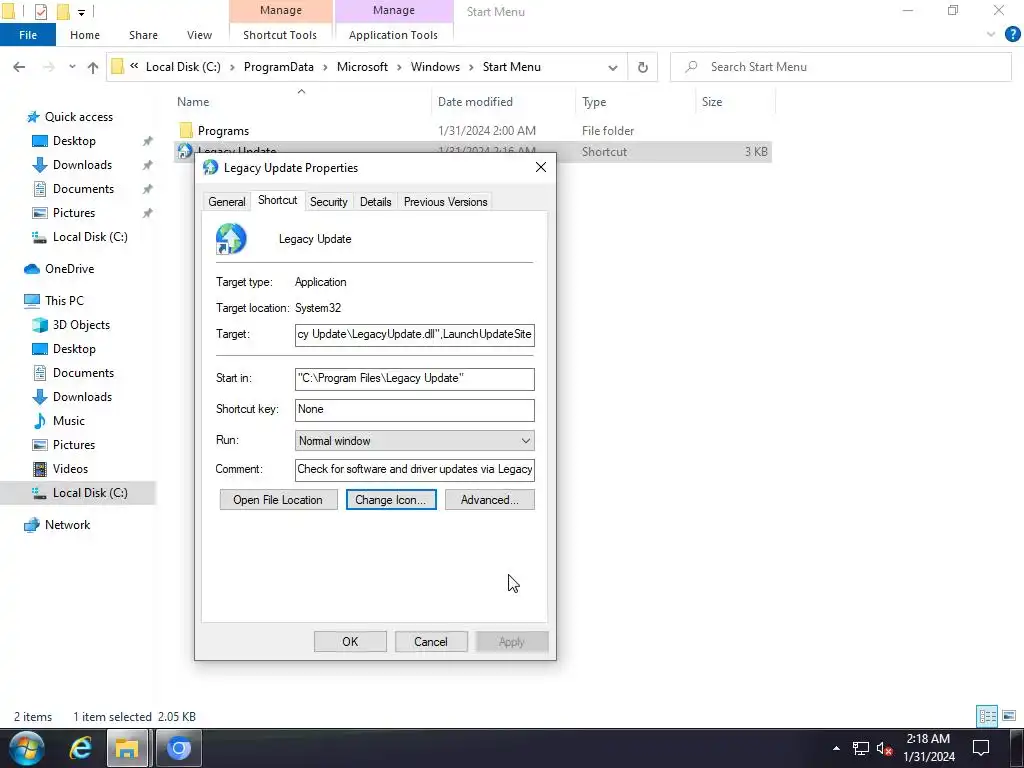Cancel the Legacy Update Properties dialog
Image resolution: width=1024 pixels, height=768 pixels.
point(431,641)
